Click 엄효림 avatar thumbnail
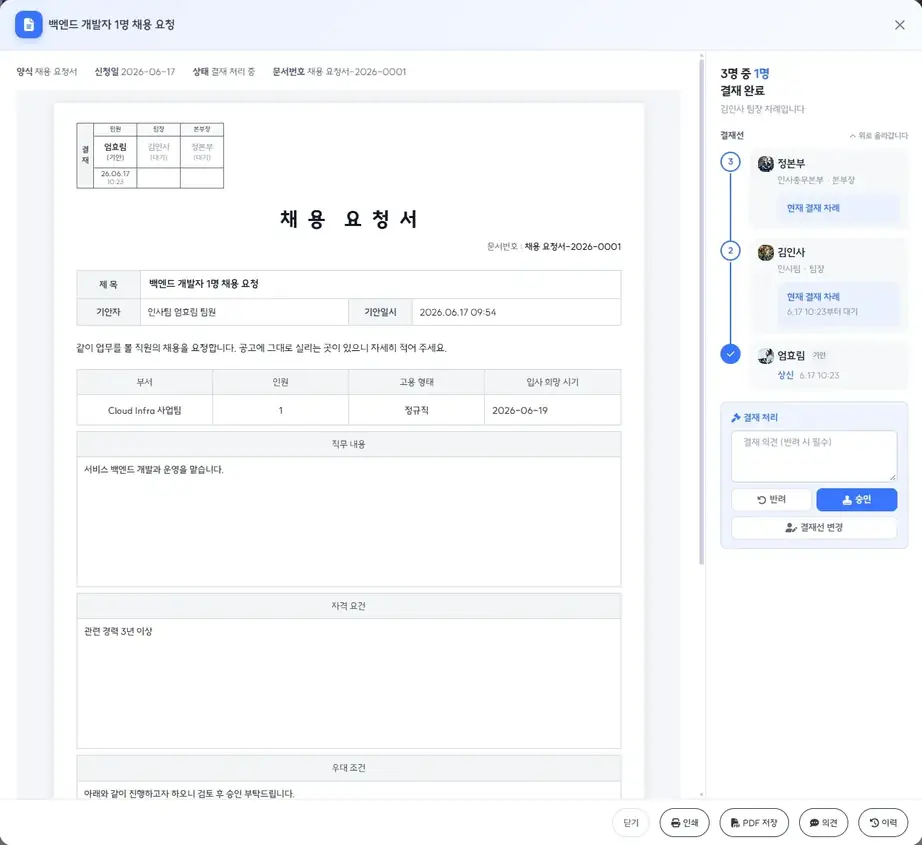Image resolution: width=922 pixels, height=845 pixels. point(766,355)
